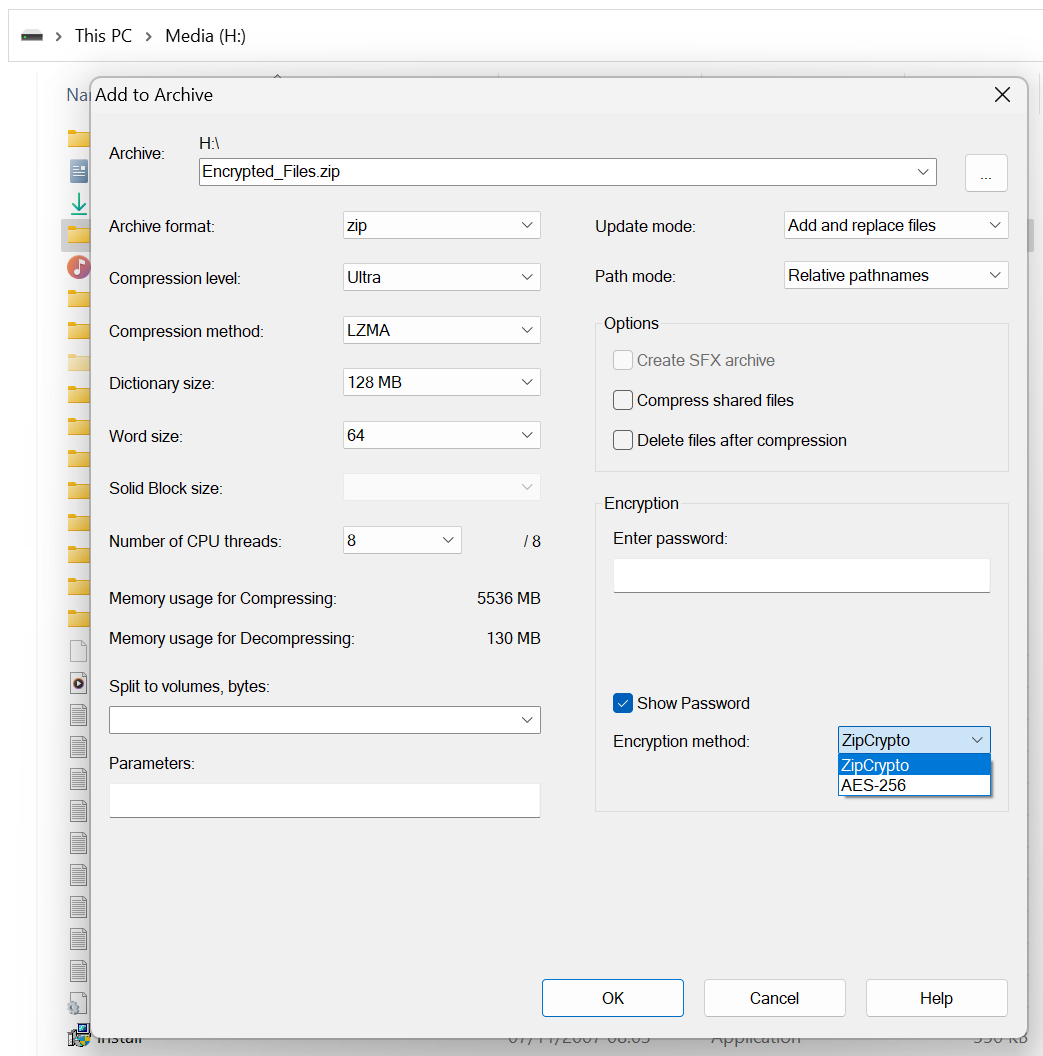Viewport: 1043px width, 1056px height.
Task: Click the gear settings file icon in Explorer
Action: click(x=77, y=1003)
